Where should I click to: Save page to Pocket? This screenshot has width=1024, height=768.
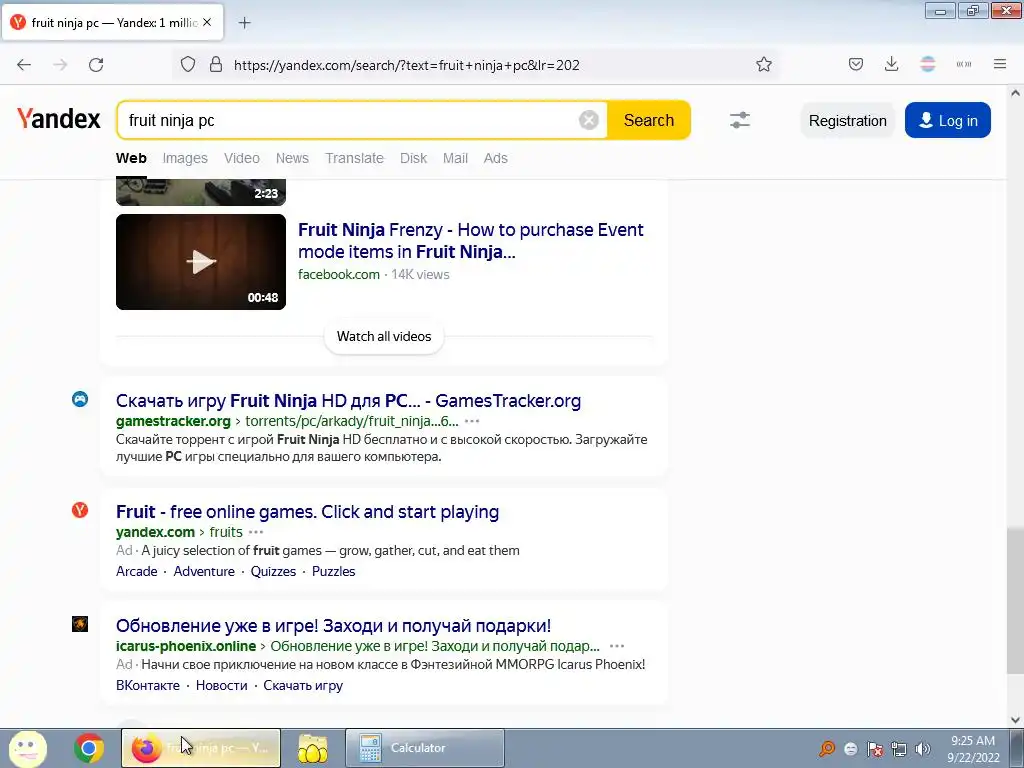(856, 64)
